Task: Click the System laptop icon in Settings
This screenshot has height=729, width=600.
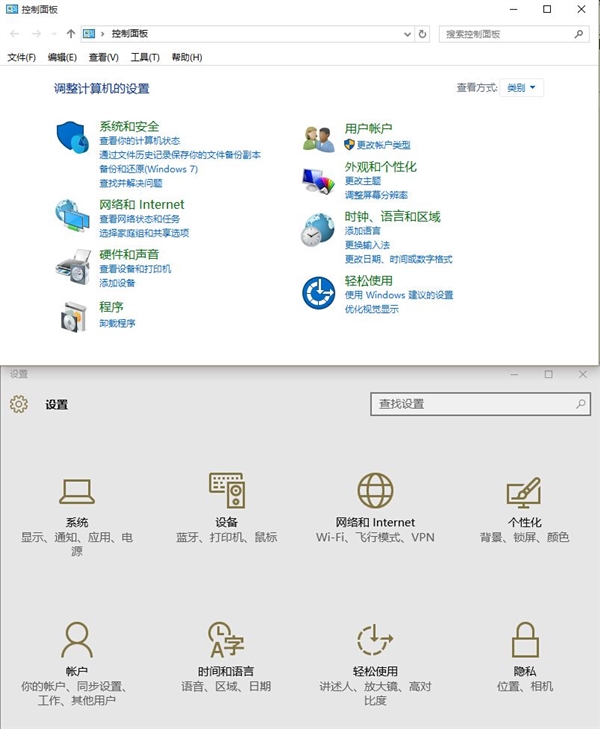Action: [77, 491]
